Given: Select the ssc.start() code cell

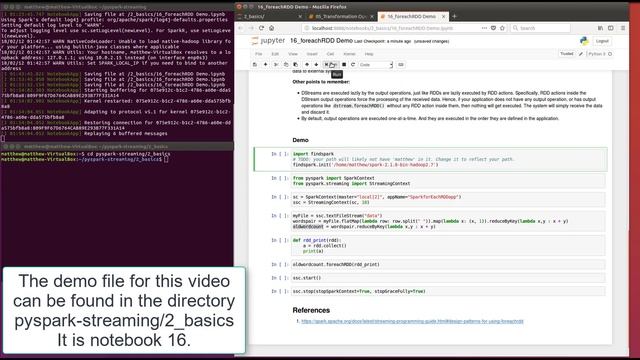Looking at the screenshot, I should pyautogui.click(x=448, y=278).
